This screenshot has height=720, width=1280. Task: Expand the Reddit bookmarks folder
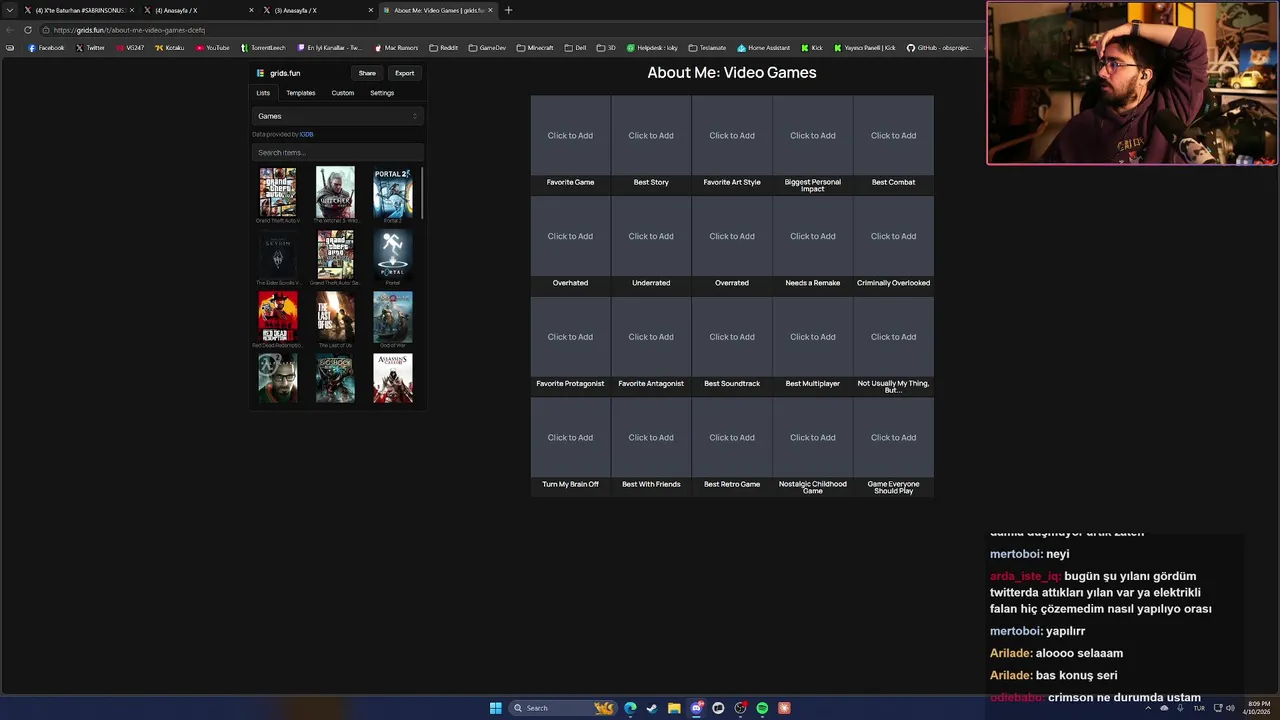click(x=443, y=48)
